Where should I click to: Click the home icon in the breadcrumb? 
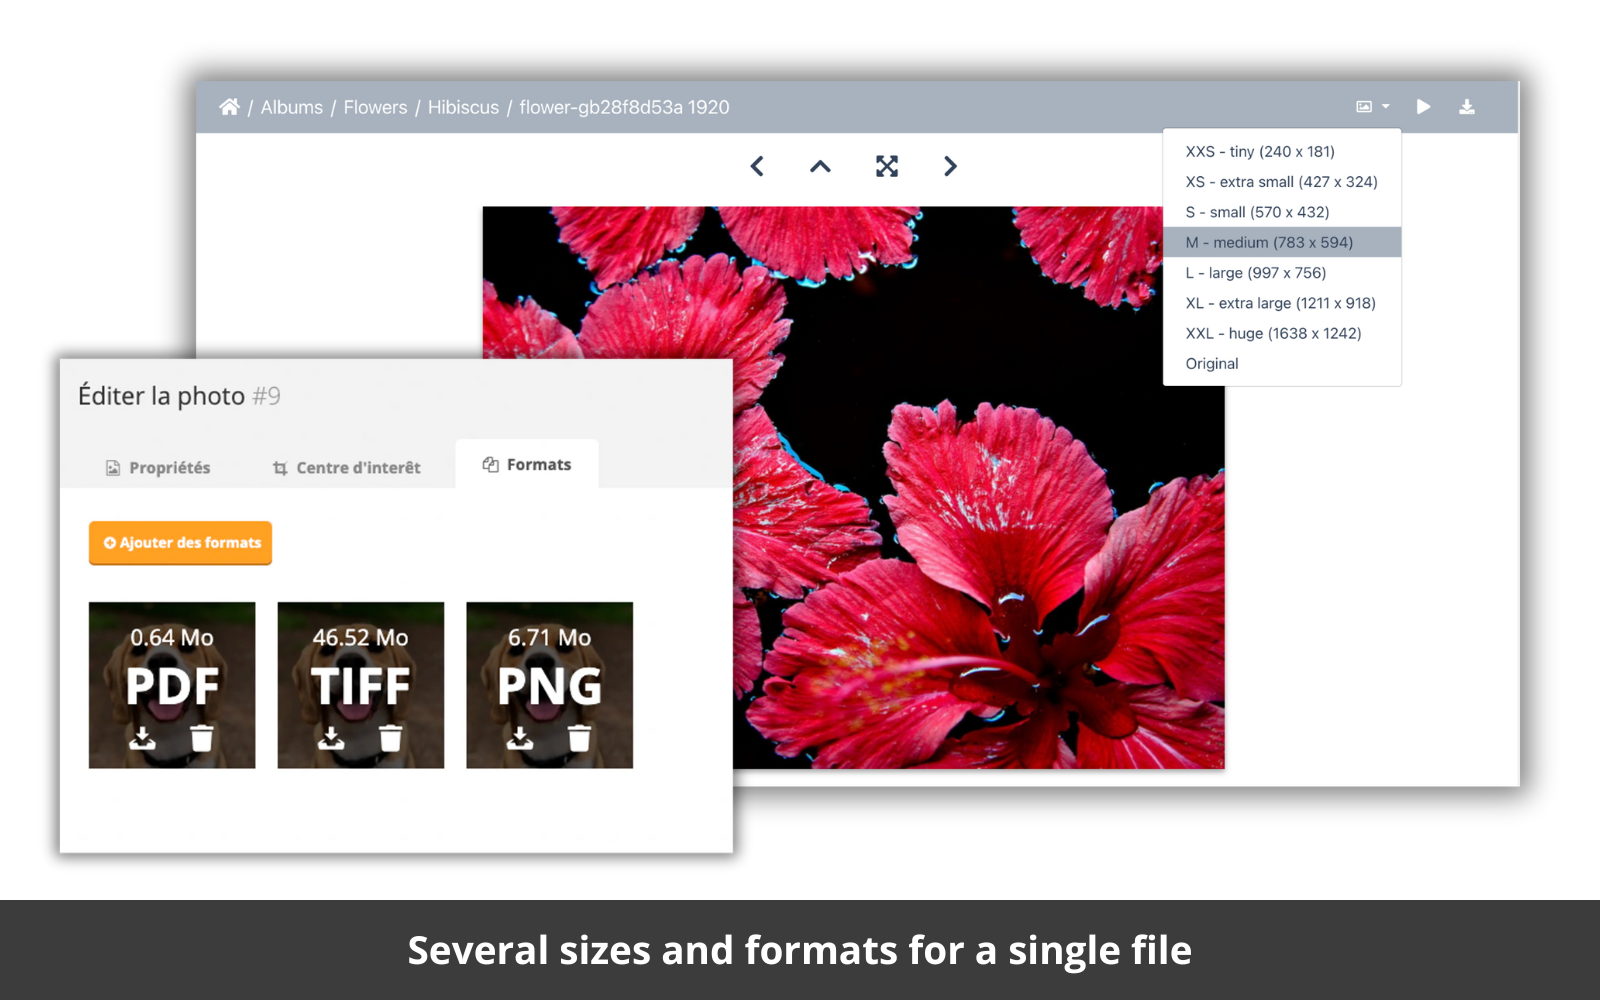pyautogui.click(x=230, y=107)
